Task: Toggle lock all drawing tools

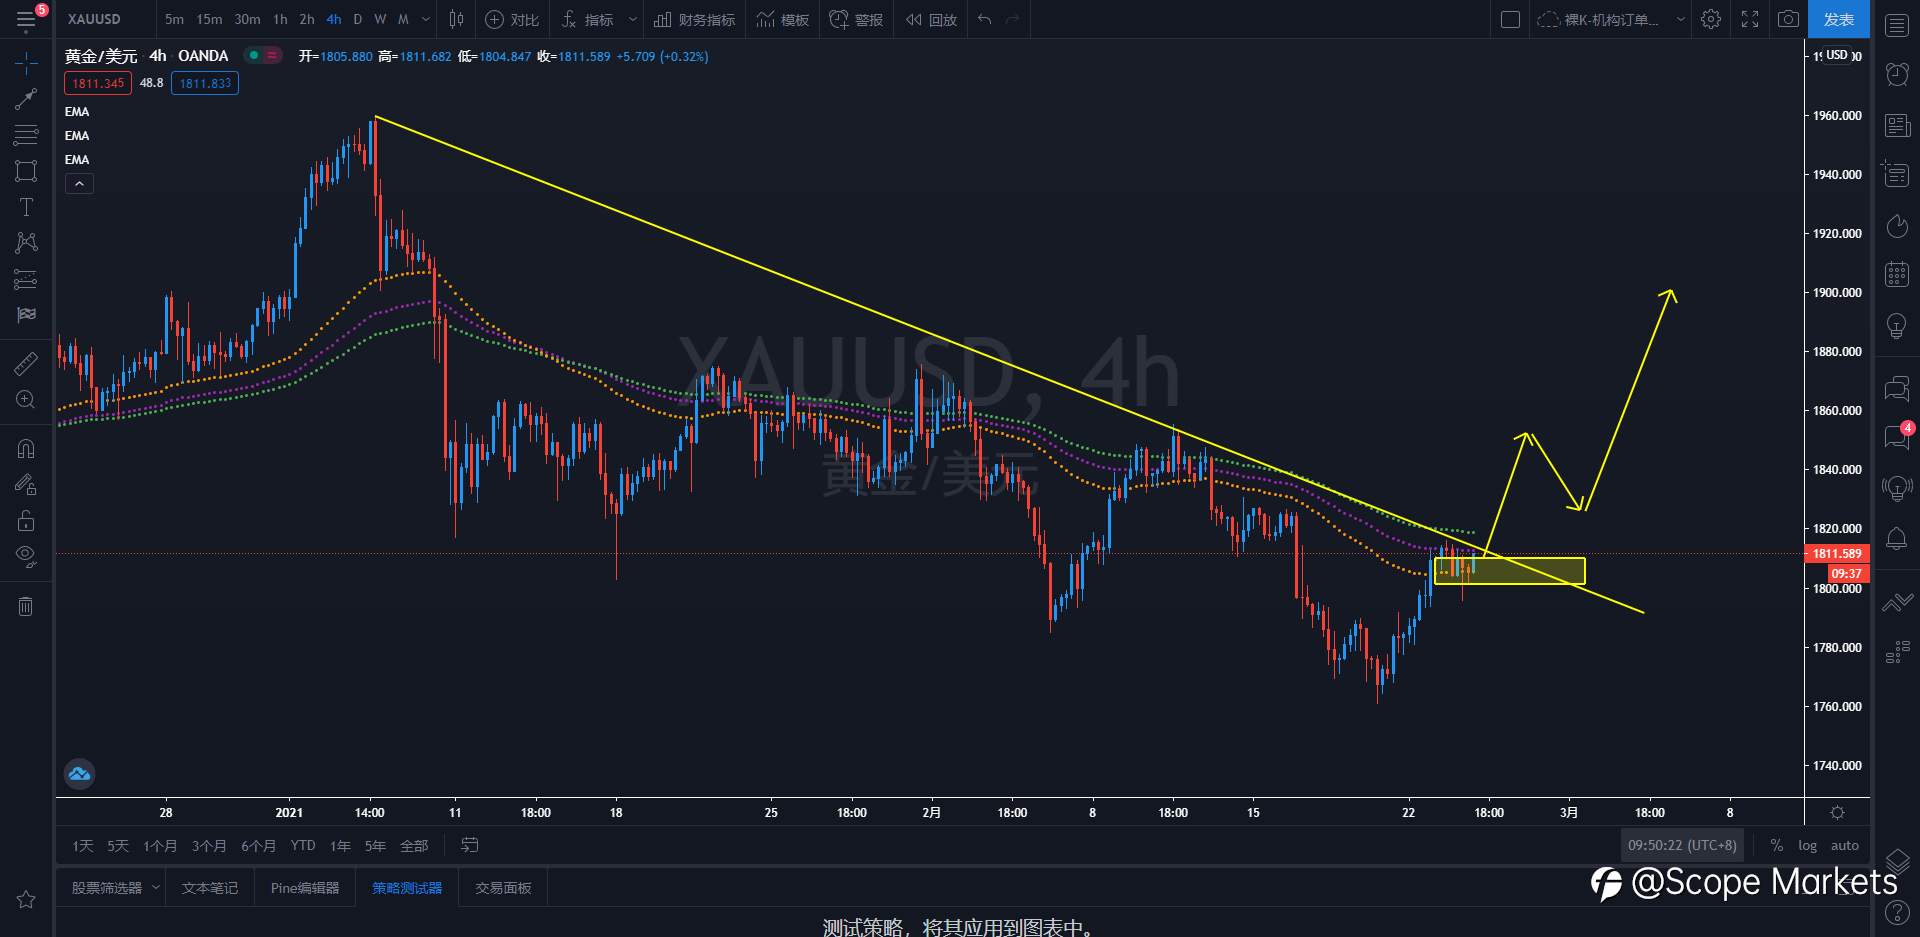Action: point(26,520)
